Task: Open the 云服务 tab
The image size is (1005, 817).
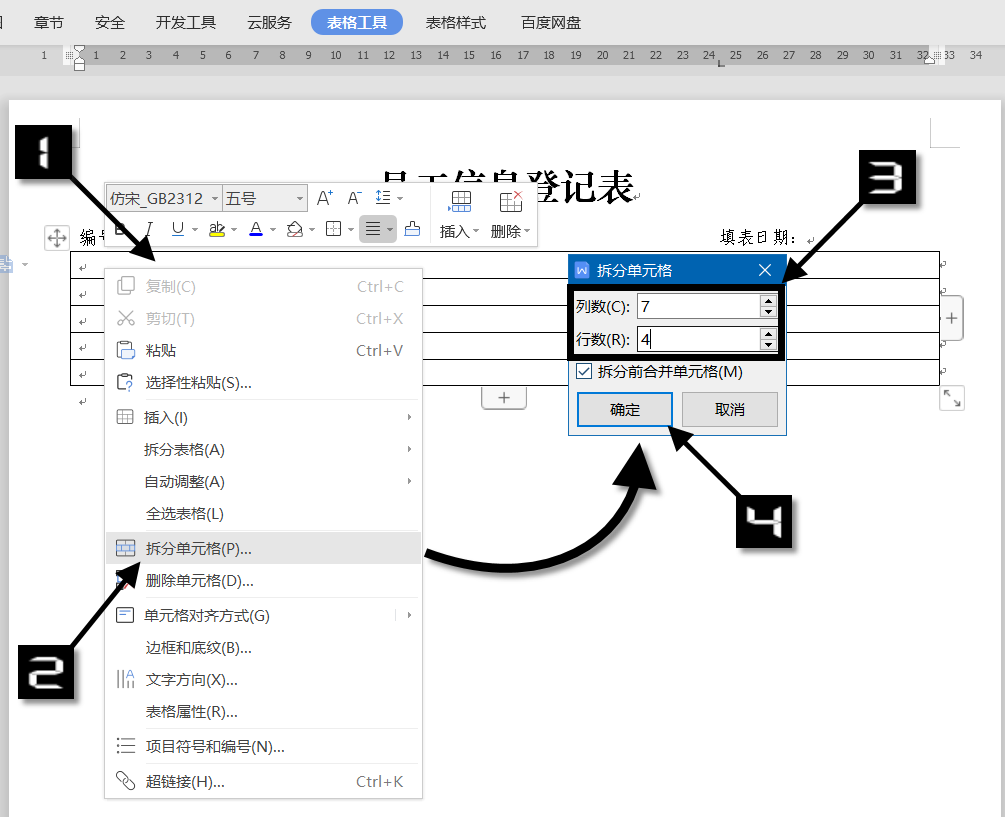Action: (x=269, y=22)
